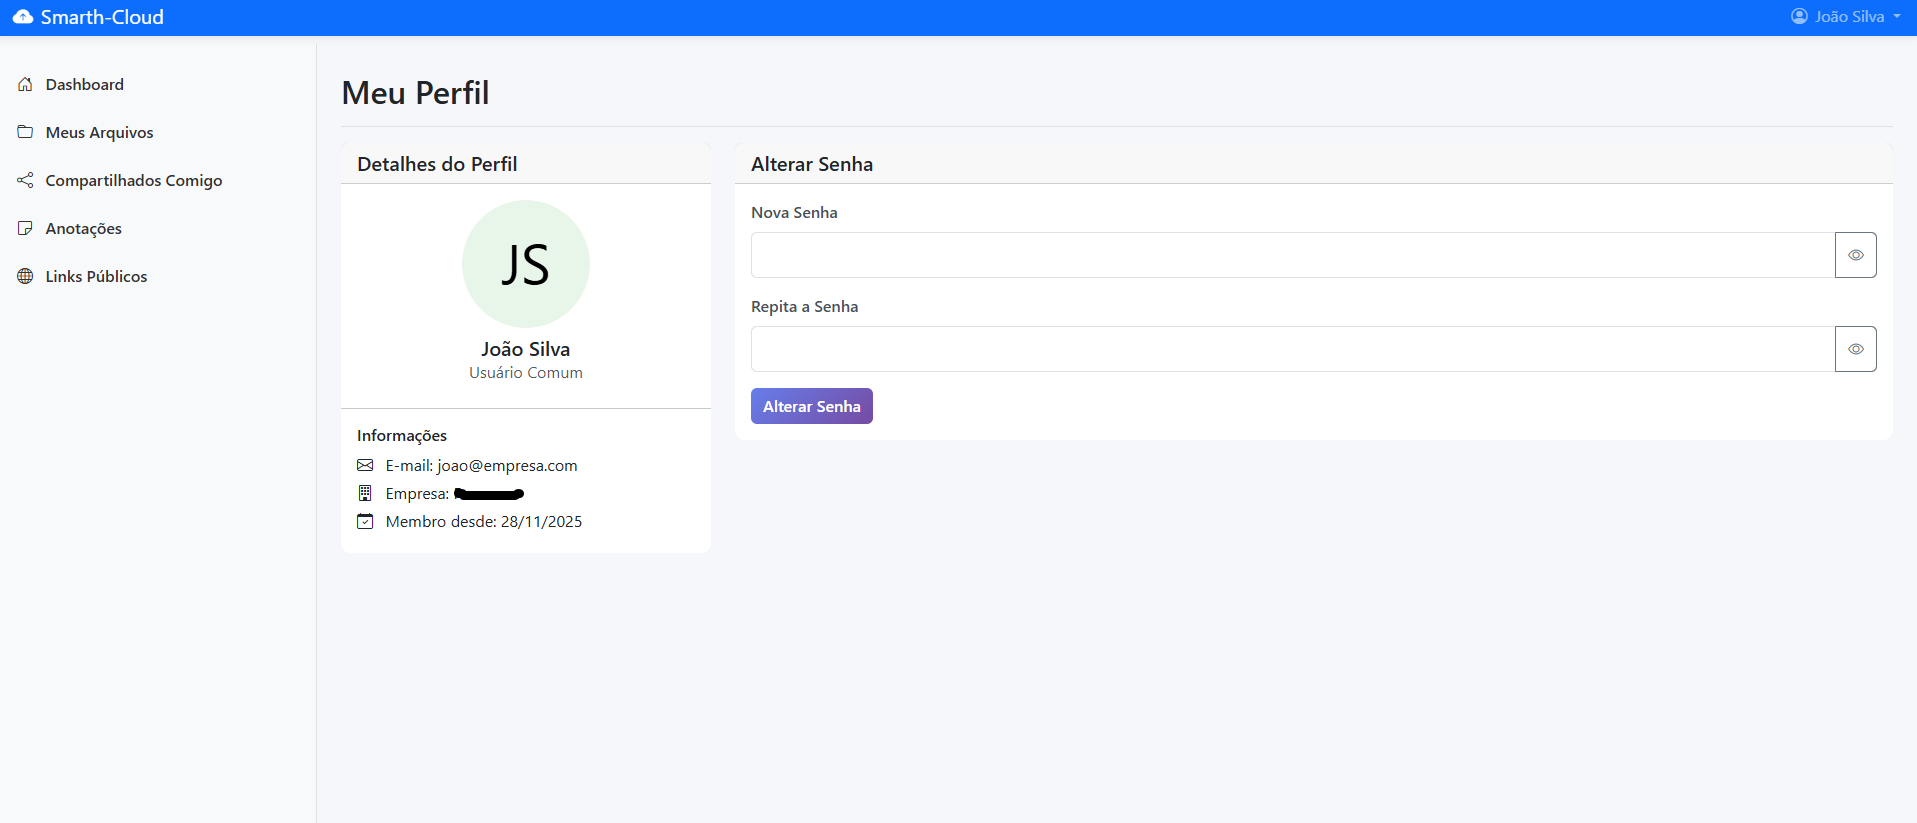The height and width of the screenshot is (823, 1917).
Task: Click the Compartilhados Comigo share icon
Action: click(x=25, y=180)
